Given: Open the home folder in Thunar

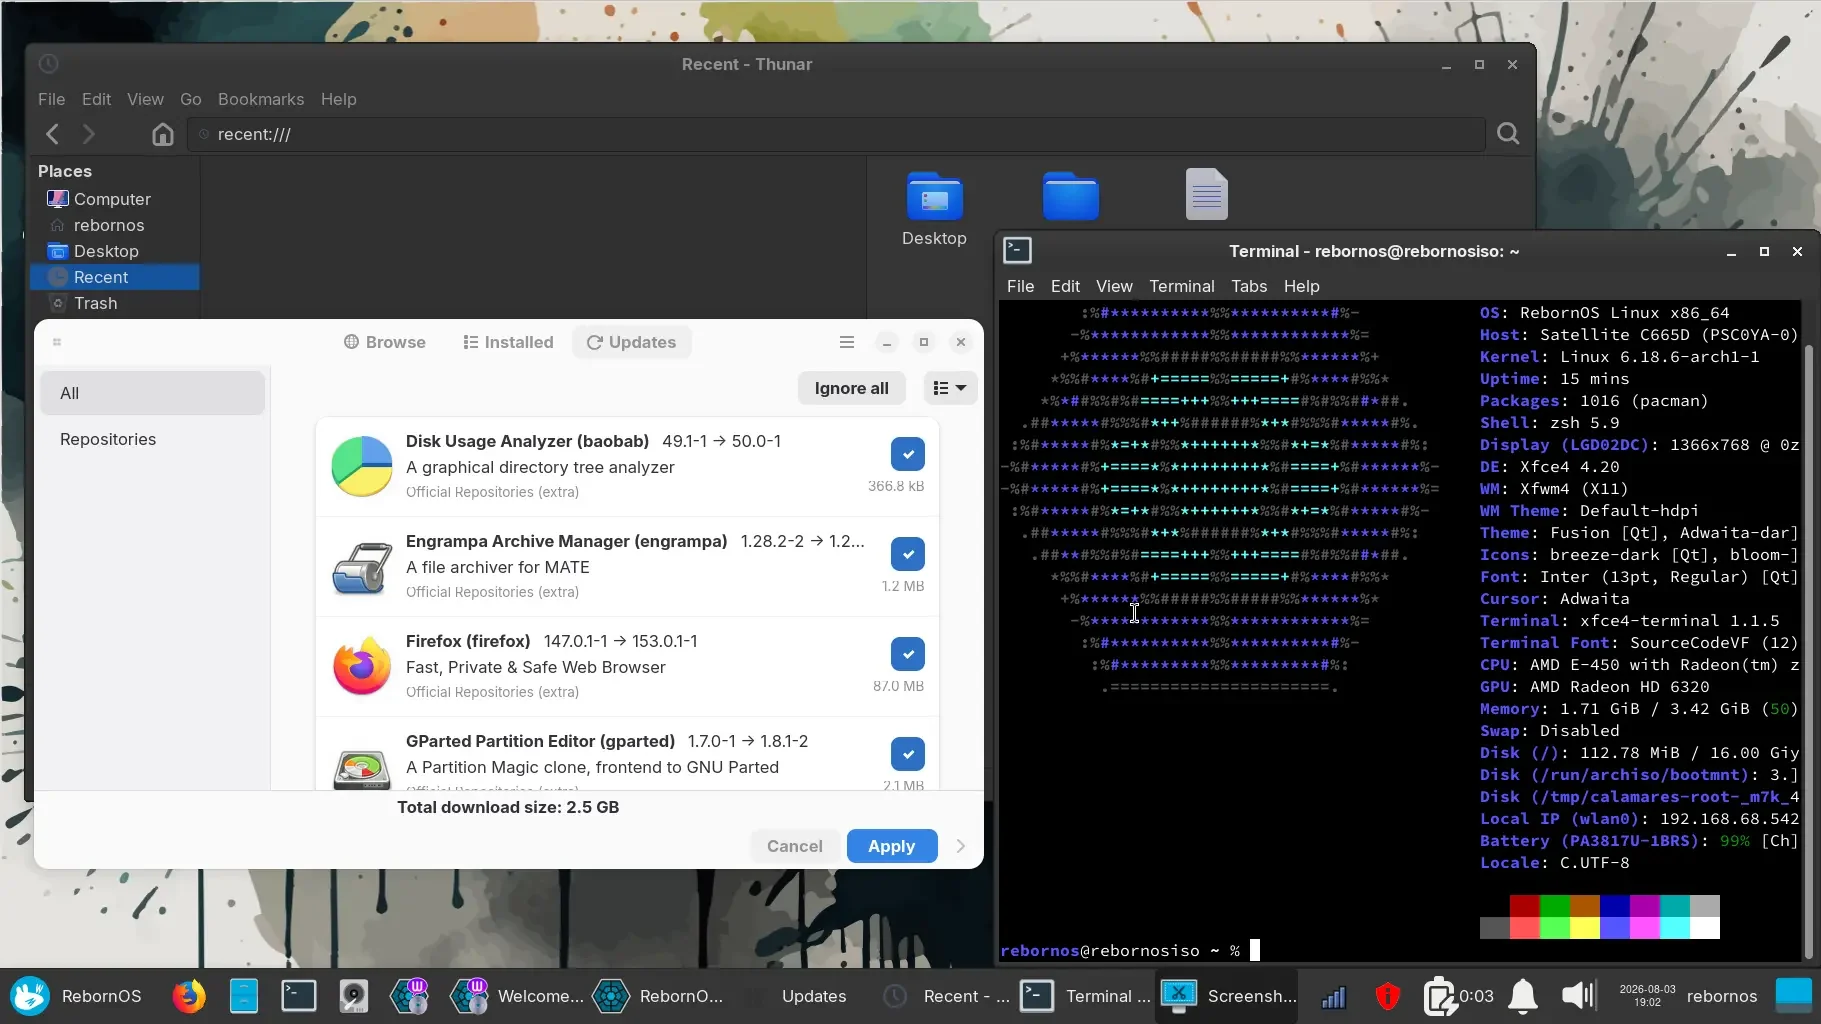Looking at the screenshot, I should click(162, 134).
